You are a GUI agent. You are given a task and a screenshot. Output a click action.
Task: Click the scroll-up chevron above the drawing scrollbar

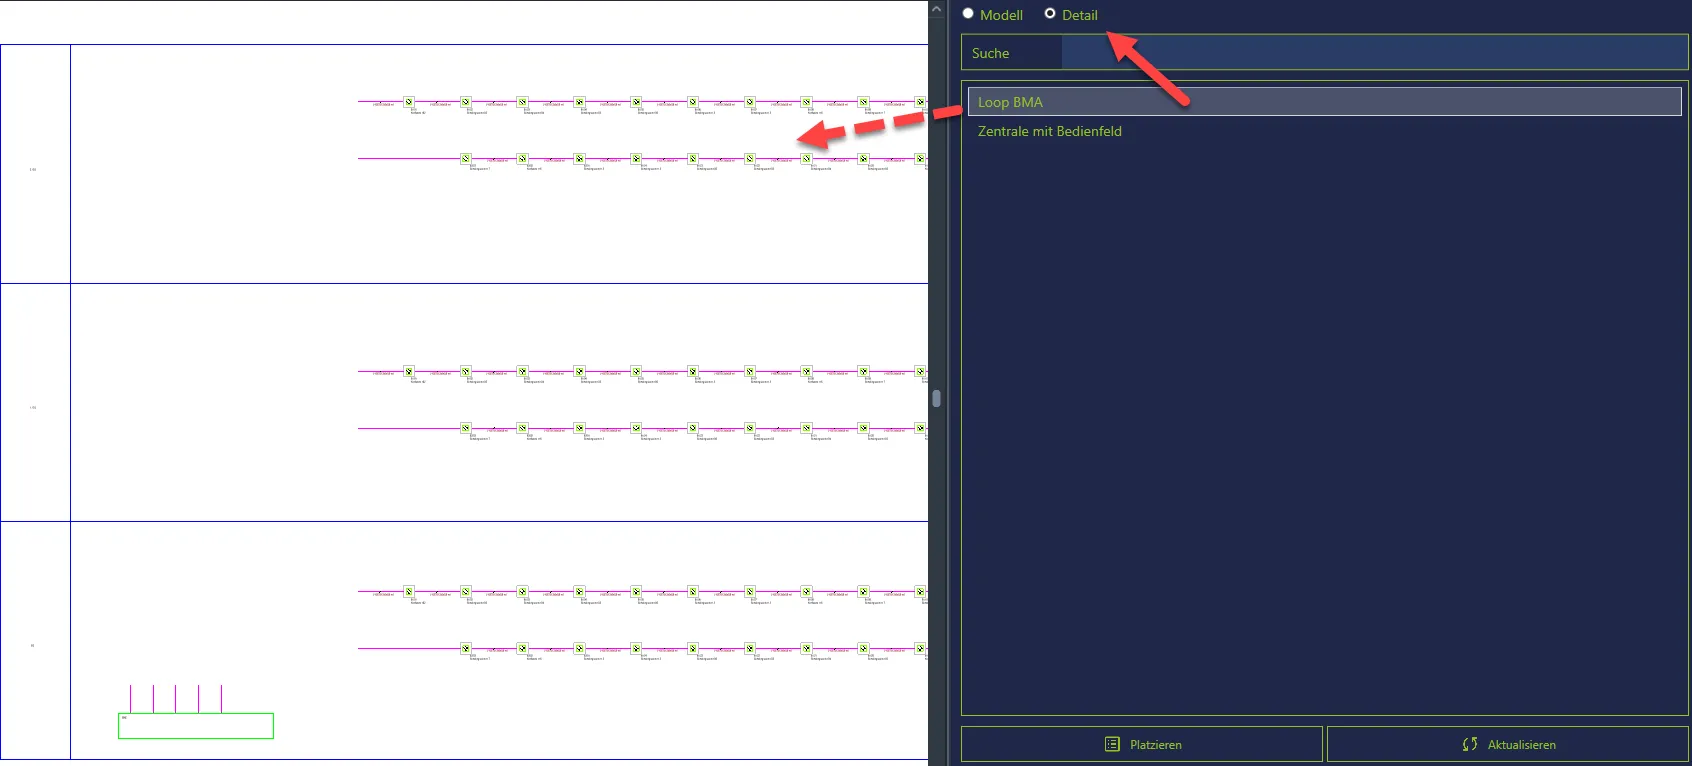click(936, 9)
